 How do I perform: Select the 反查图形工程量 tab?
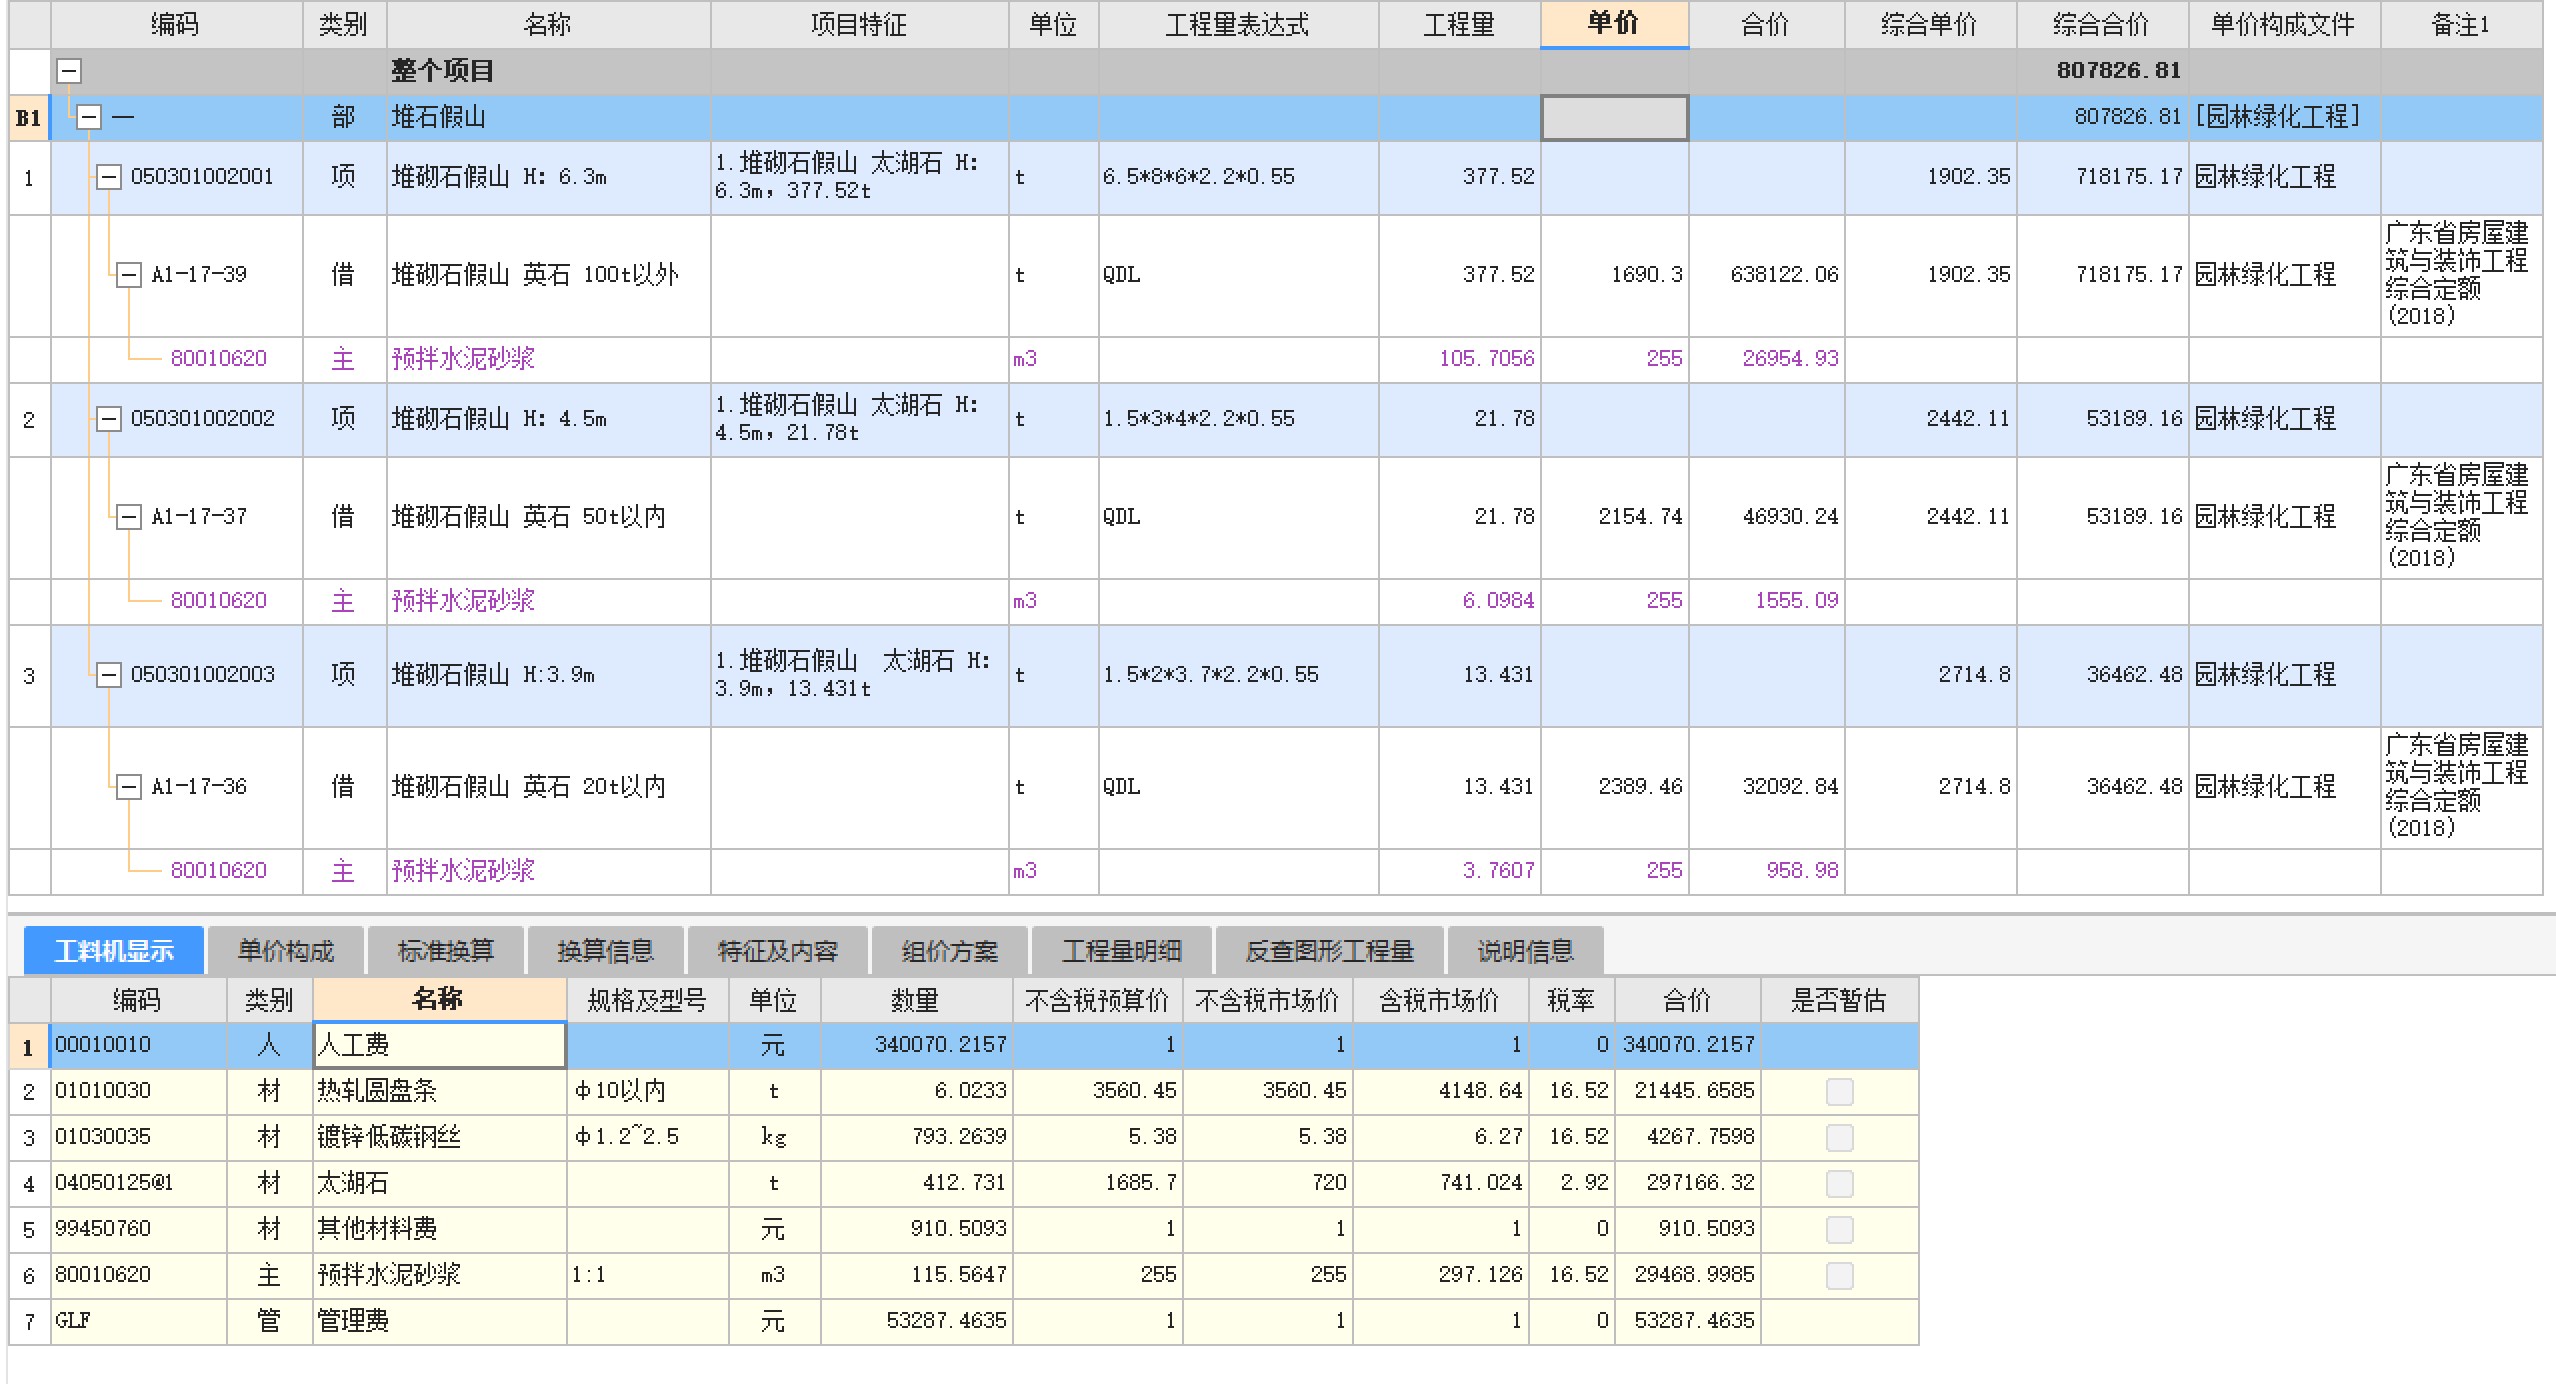click(x=1329, y=951)
